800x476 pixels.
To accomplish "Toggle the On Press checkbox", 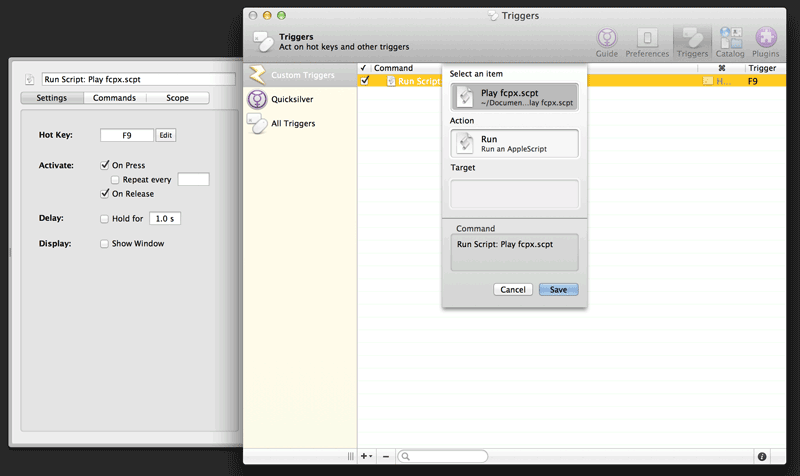I will pyautogui.click(x=105, y=165).
